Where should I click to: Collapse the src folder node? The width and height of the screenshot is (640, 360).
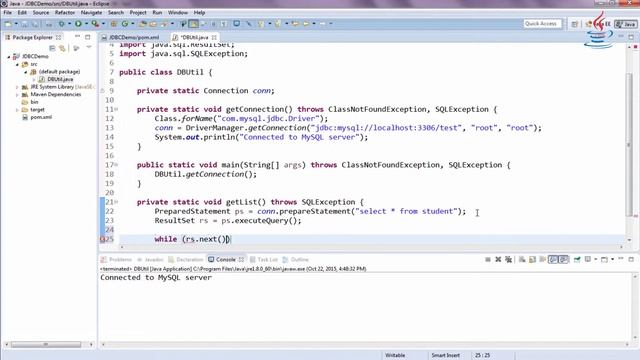click(x=17, y=64)
